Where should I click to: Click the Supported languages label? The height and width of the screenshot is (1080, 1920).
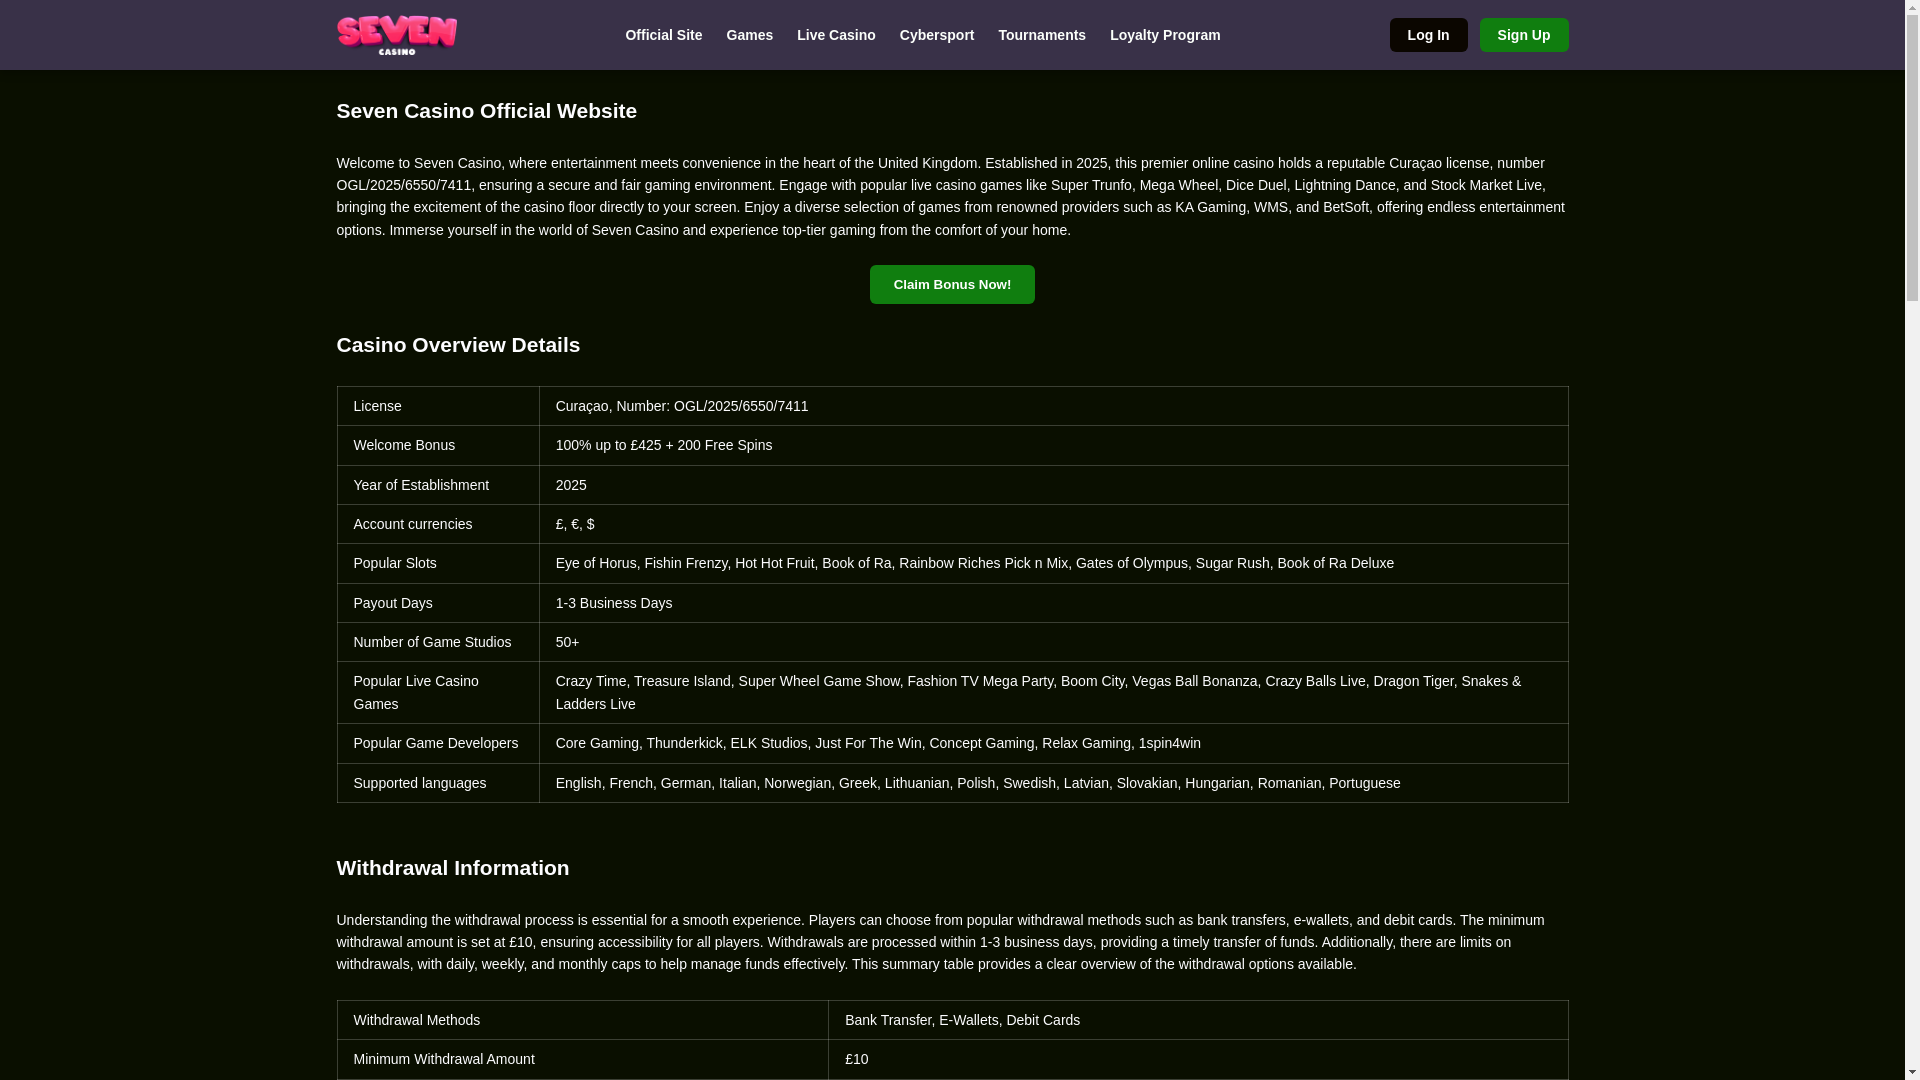pos(438,783)
